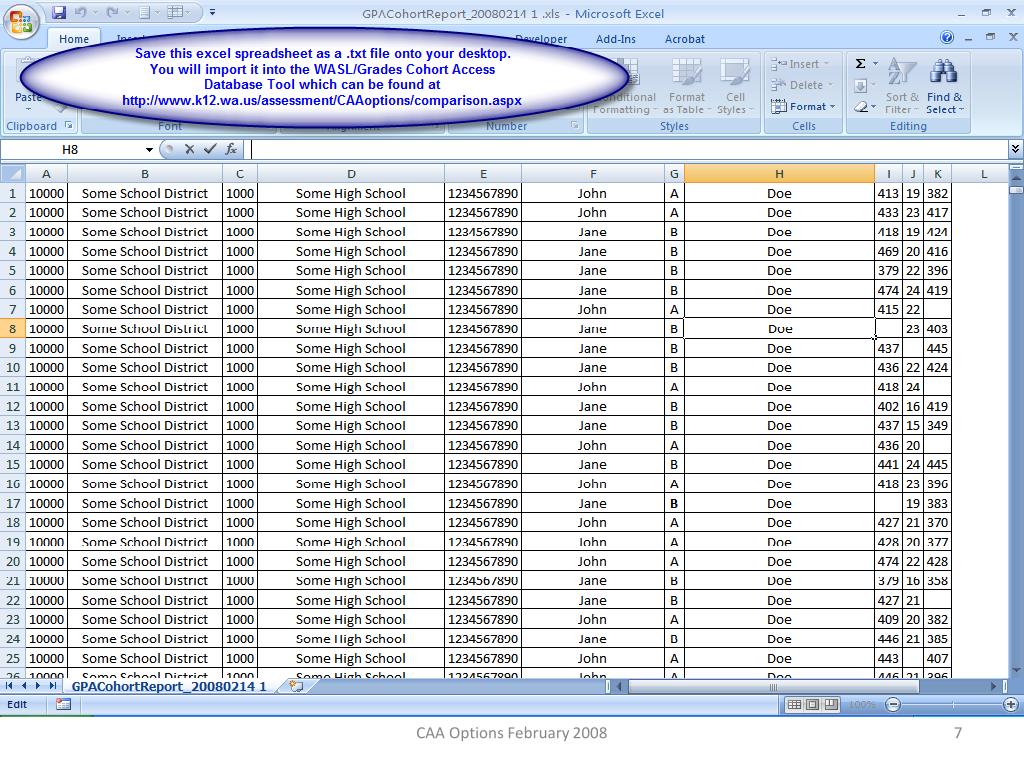Image resolution: width=1024 pixels, height=768 pixels.
Task: Open the Home ribbon tab
Action: [x=74, y=39]
